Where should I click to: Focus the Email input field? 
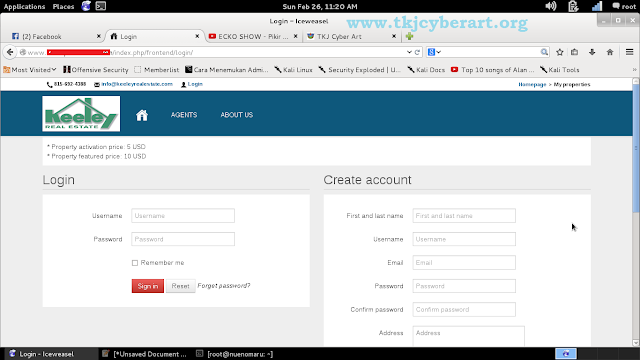(464, 263)
